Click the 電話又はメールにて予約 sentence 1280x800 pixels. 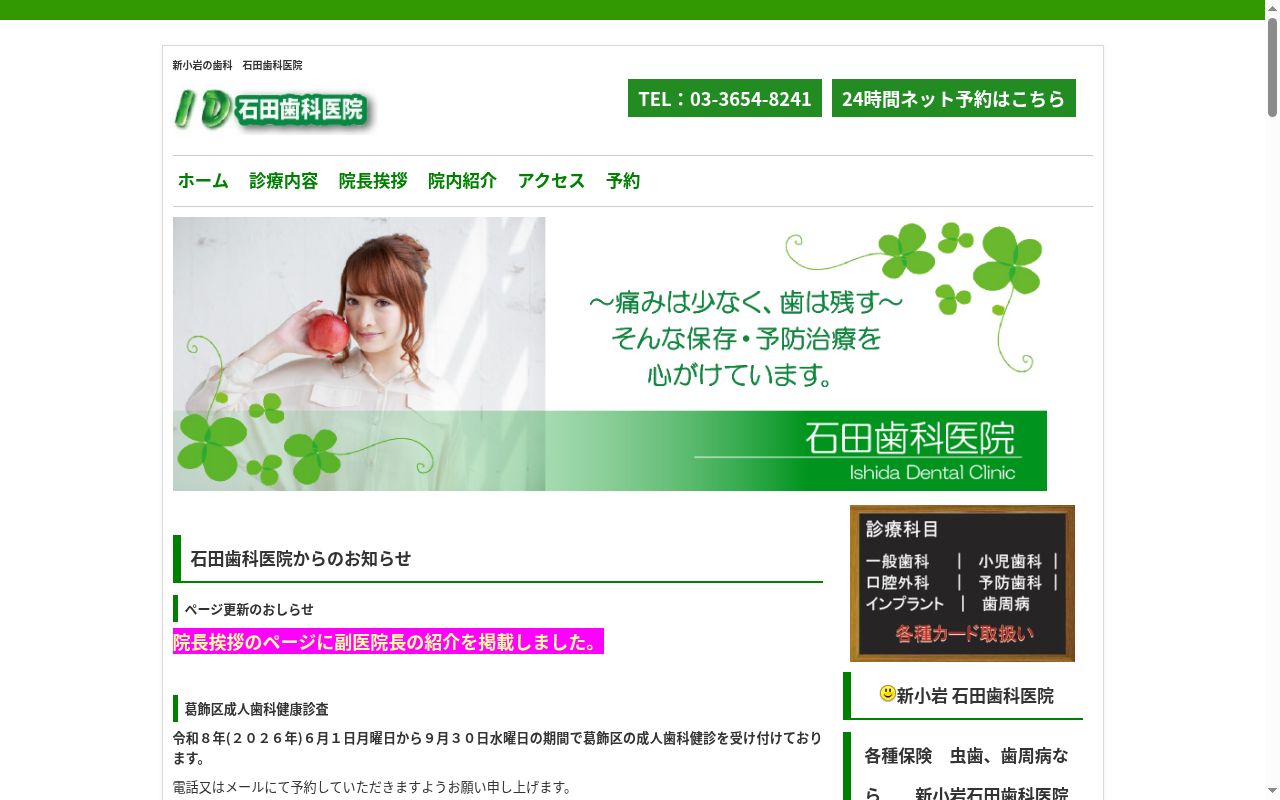[373, 787]
